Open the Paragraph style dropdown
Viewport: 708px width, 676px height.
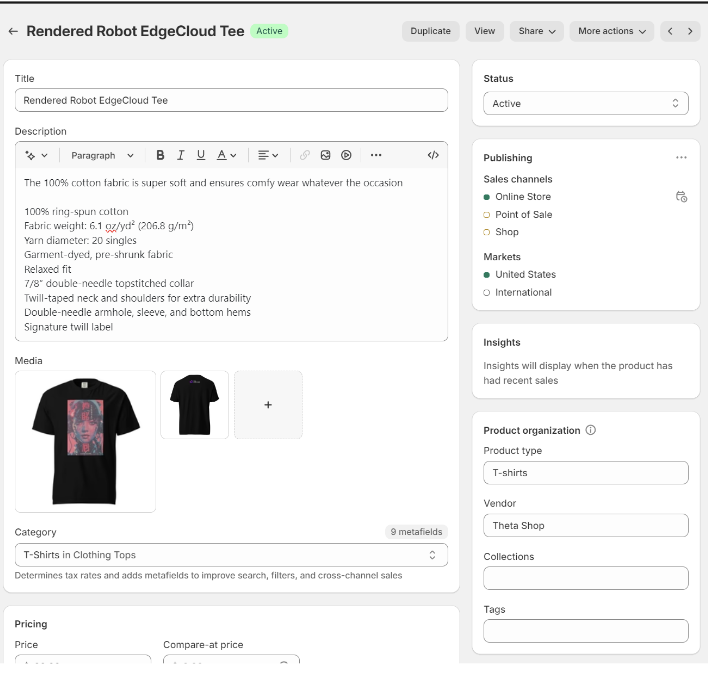pos(102,155)
